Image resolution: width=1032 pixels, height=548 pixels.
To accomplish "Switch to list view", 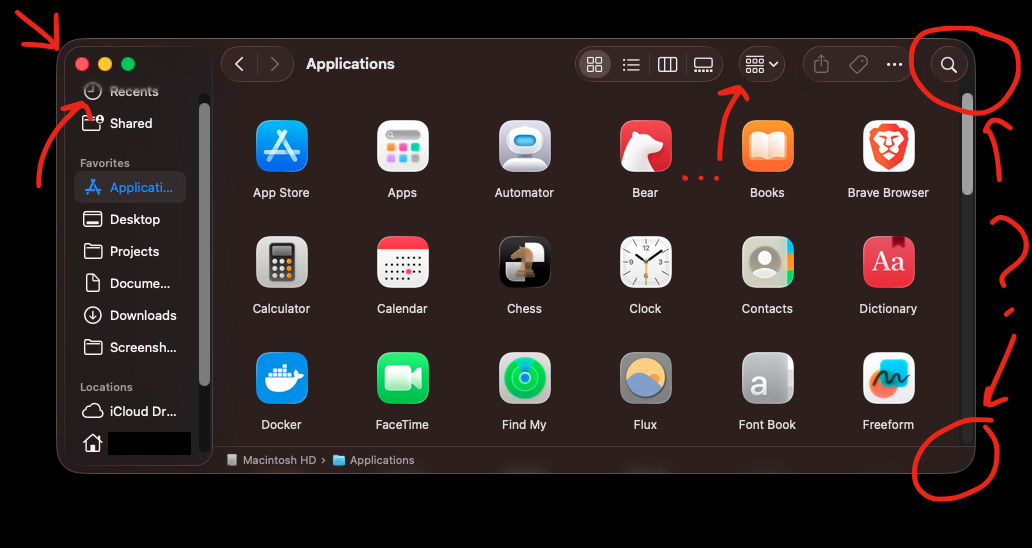I will 631,64.
